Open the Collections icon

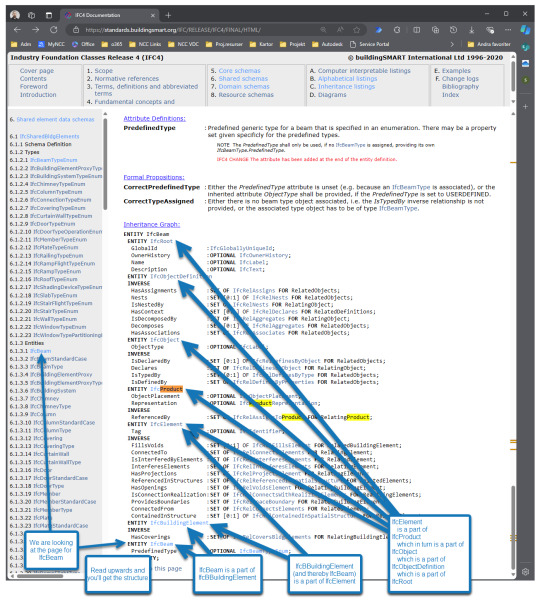(x=435, y=30)
